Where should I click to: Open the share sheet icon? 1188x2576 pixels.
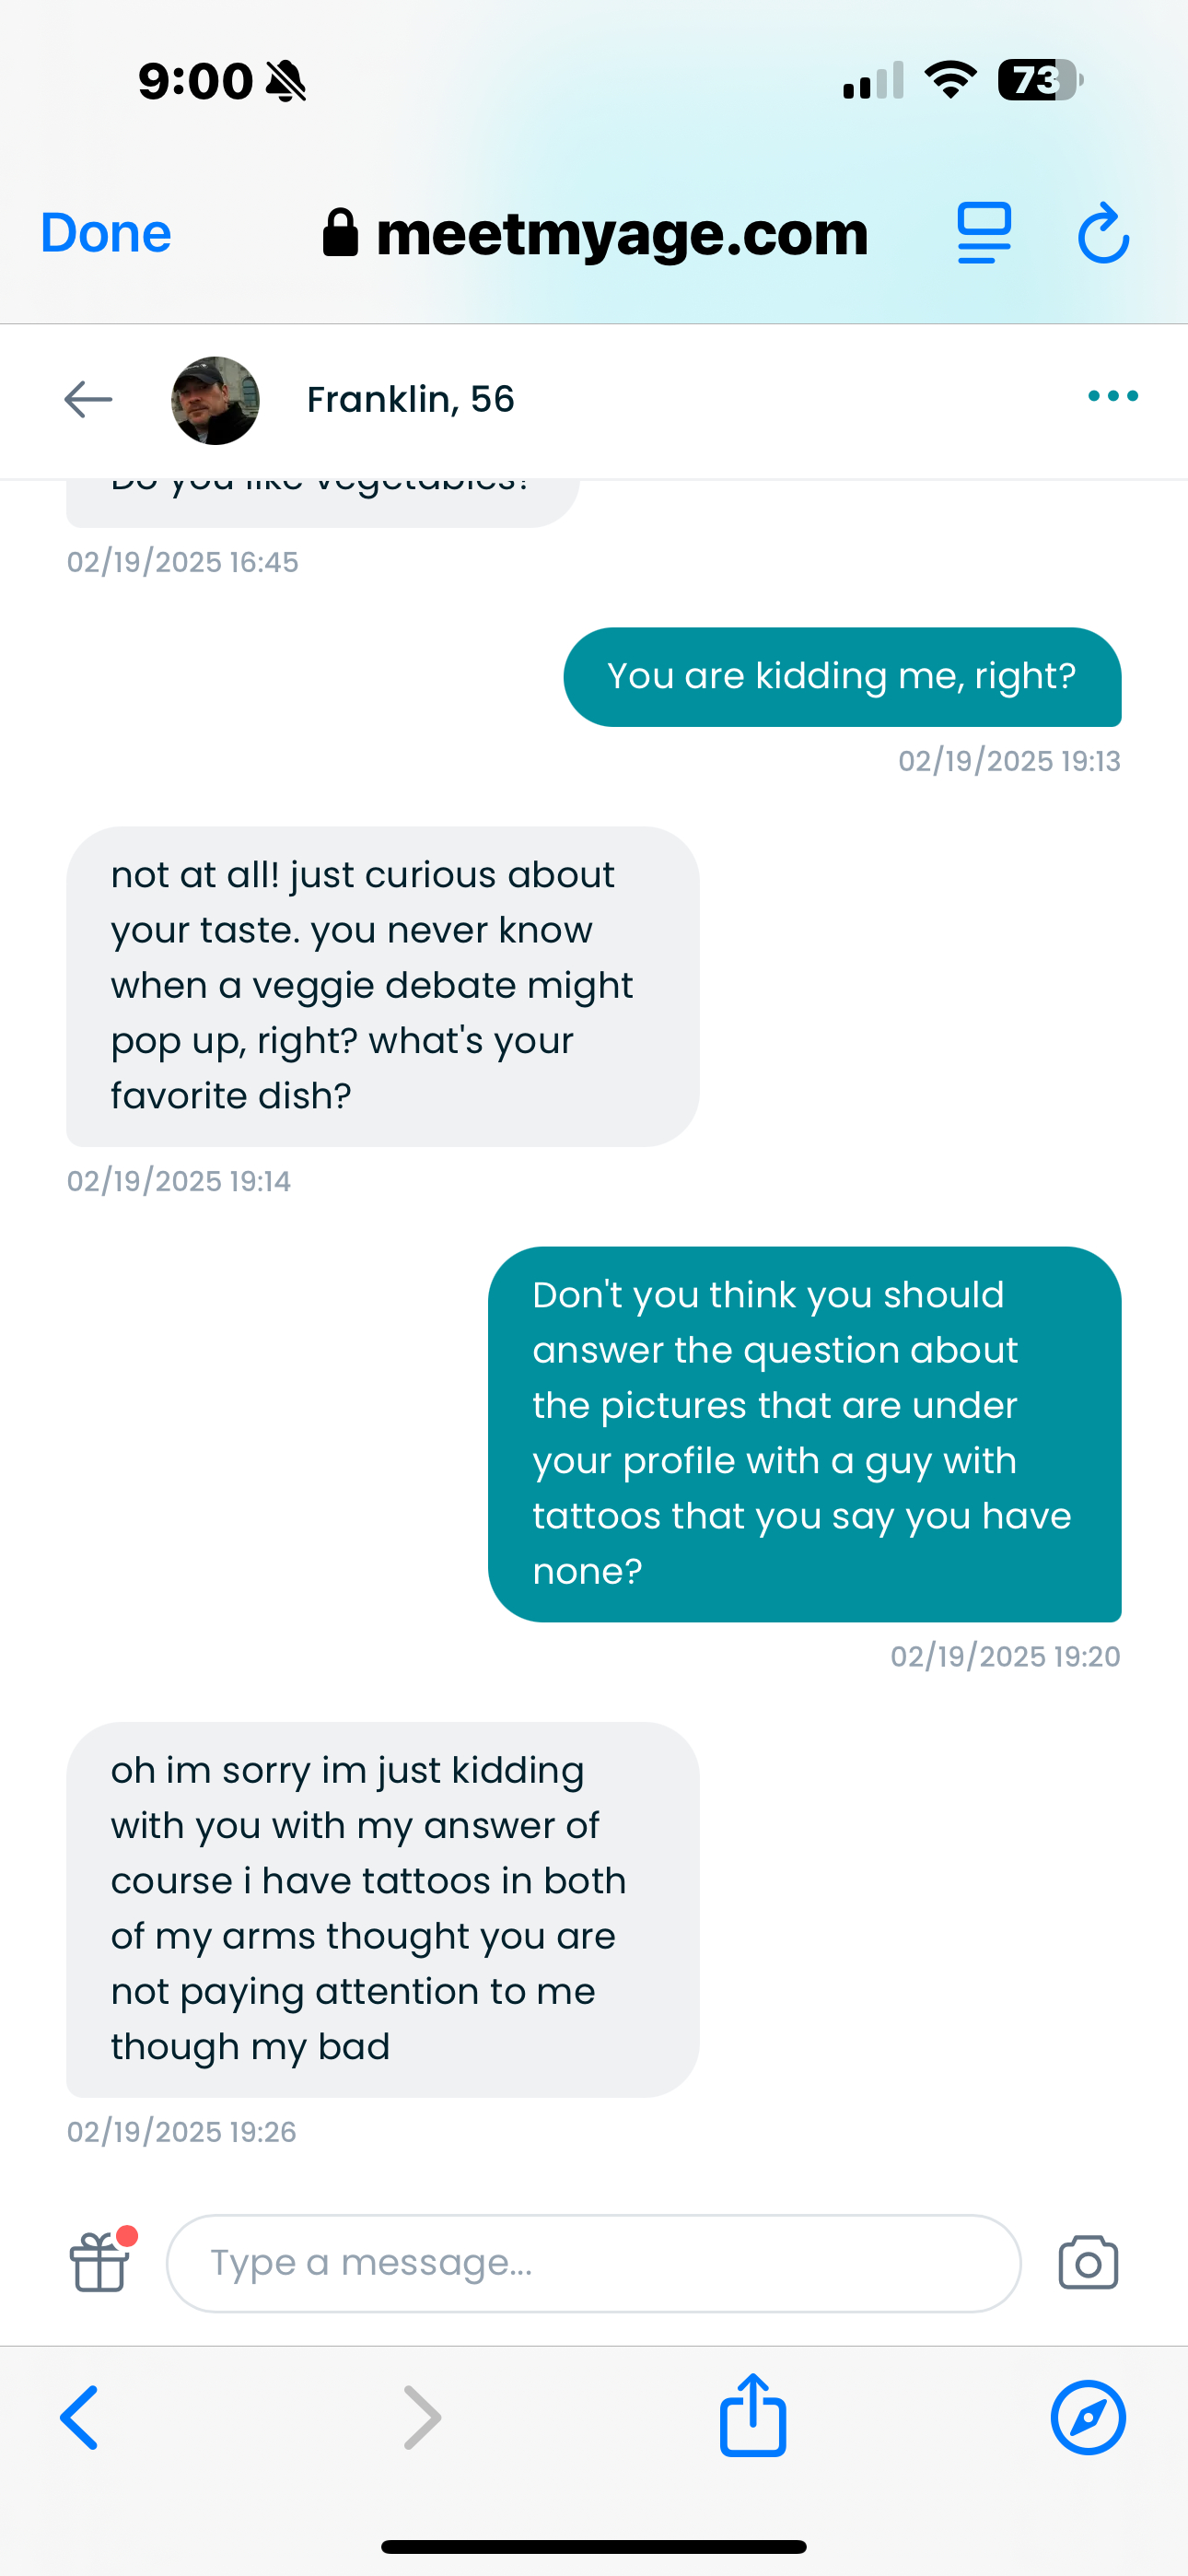753,2415
